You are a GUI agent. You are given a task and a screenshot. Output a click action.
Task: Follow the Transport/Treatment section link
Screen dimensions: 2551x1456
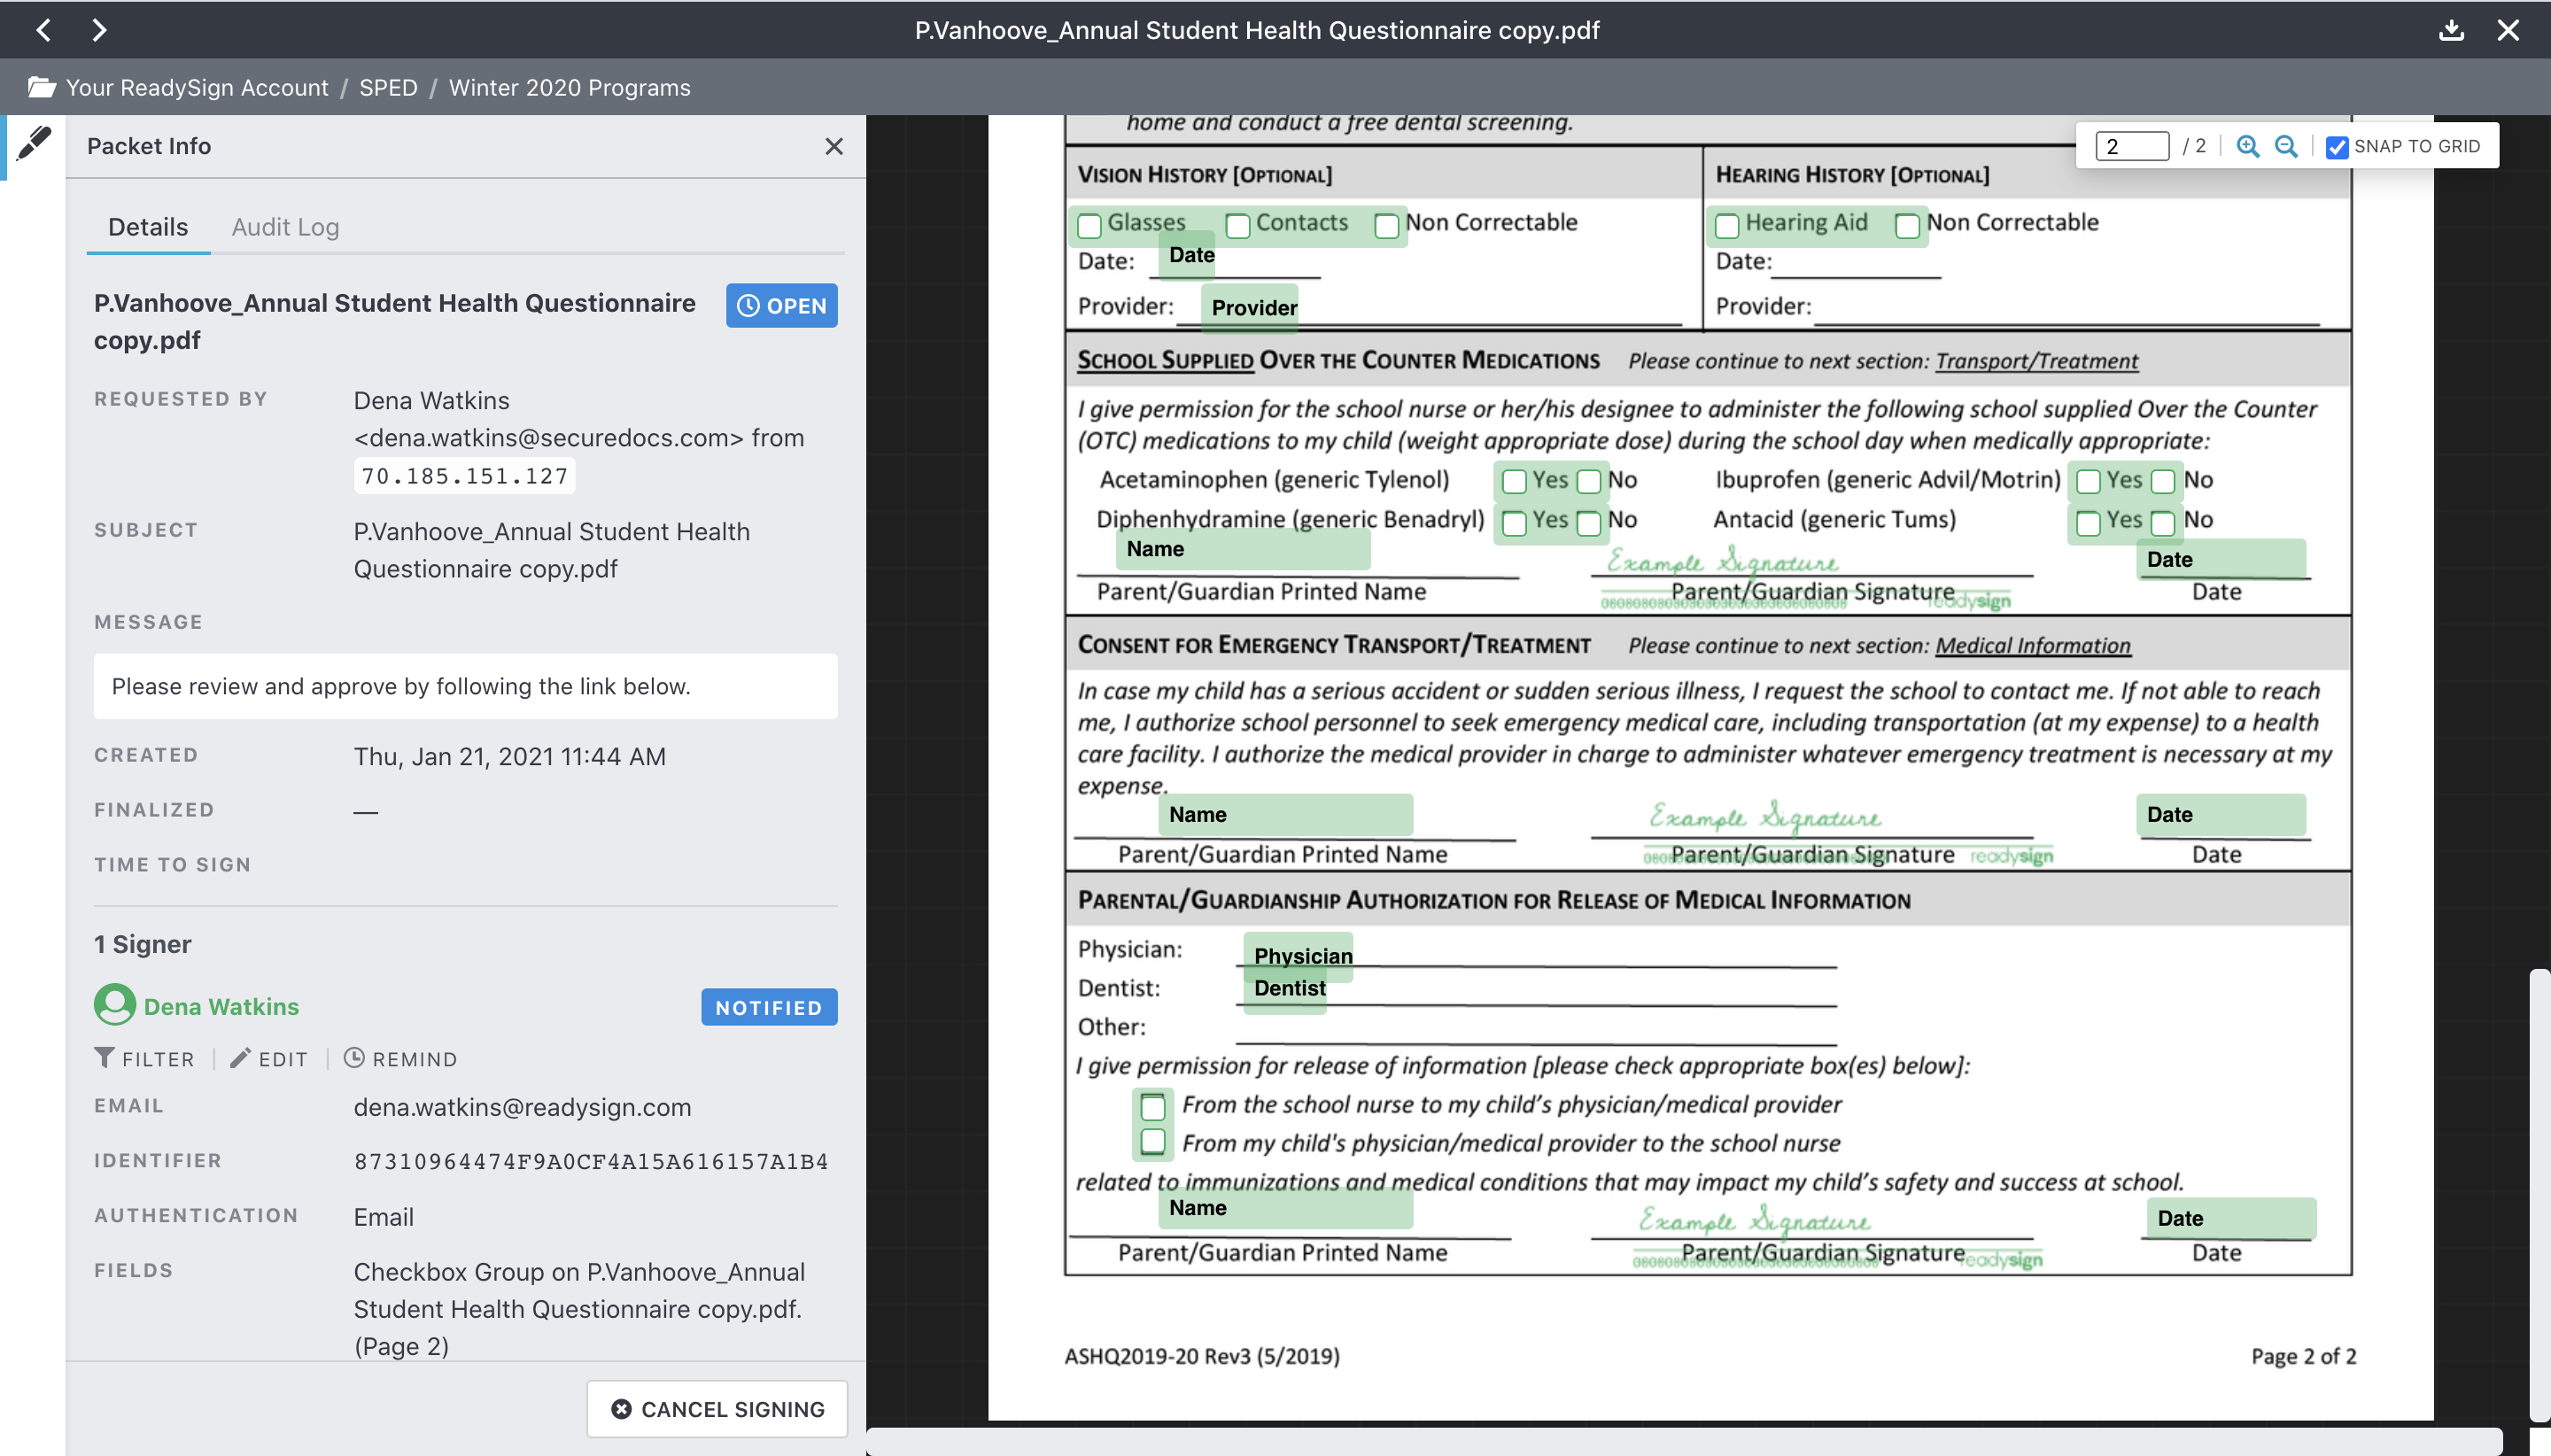(x=2037, y=361)
